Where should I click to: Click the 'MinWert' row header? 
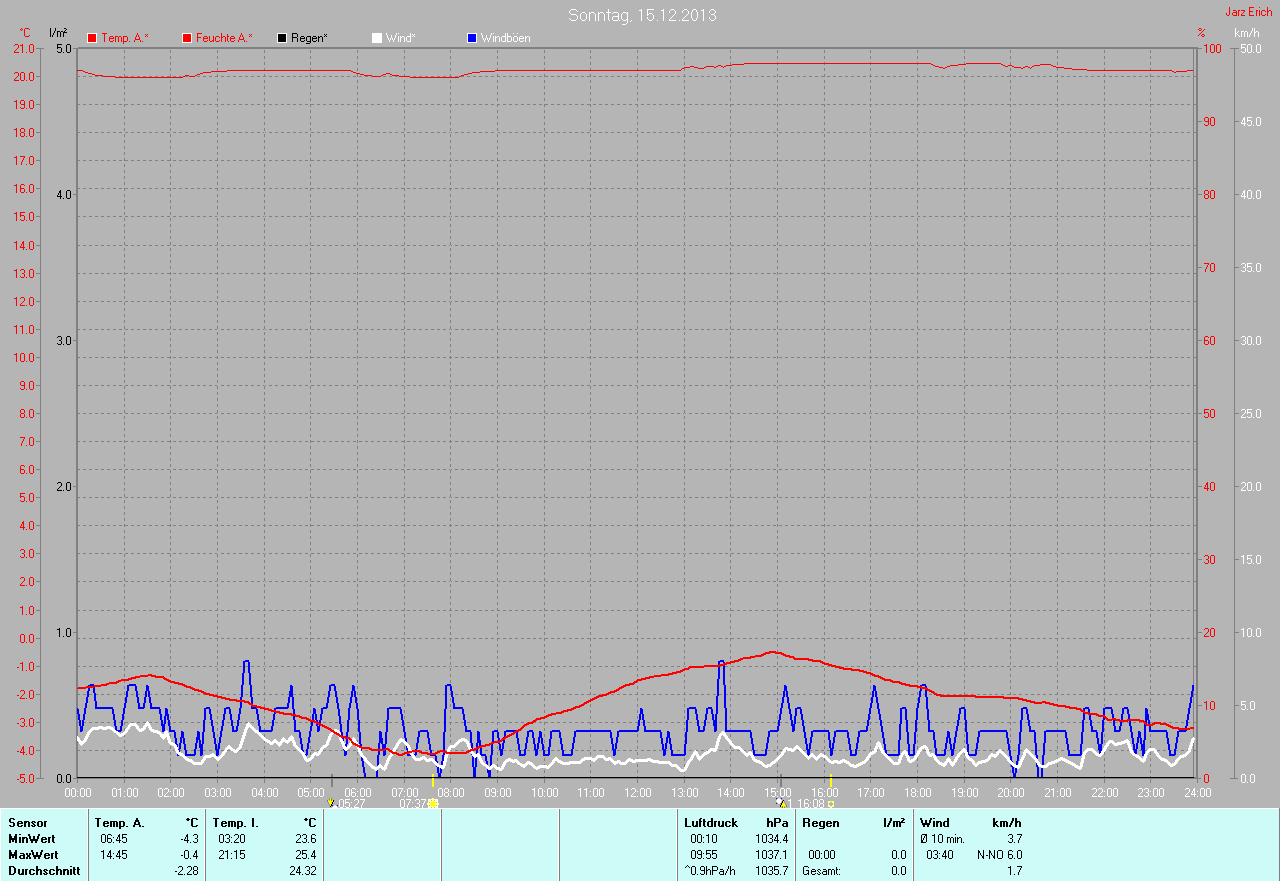(x=32, y=839)
